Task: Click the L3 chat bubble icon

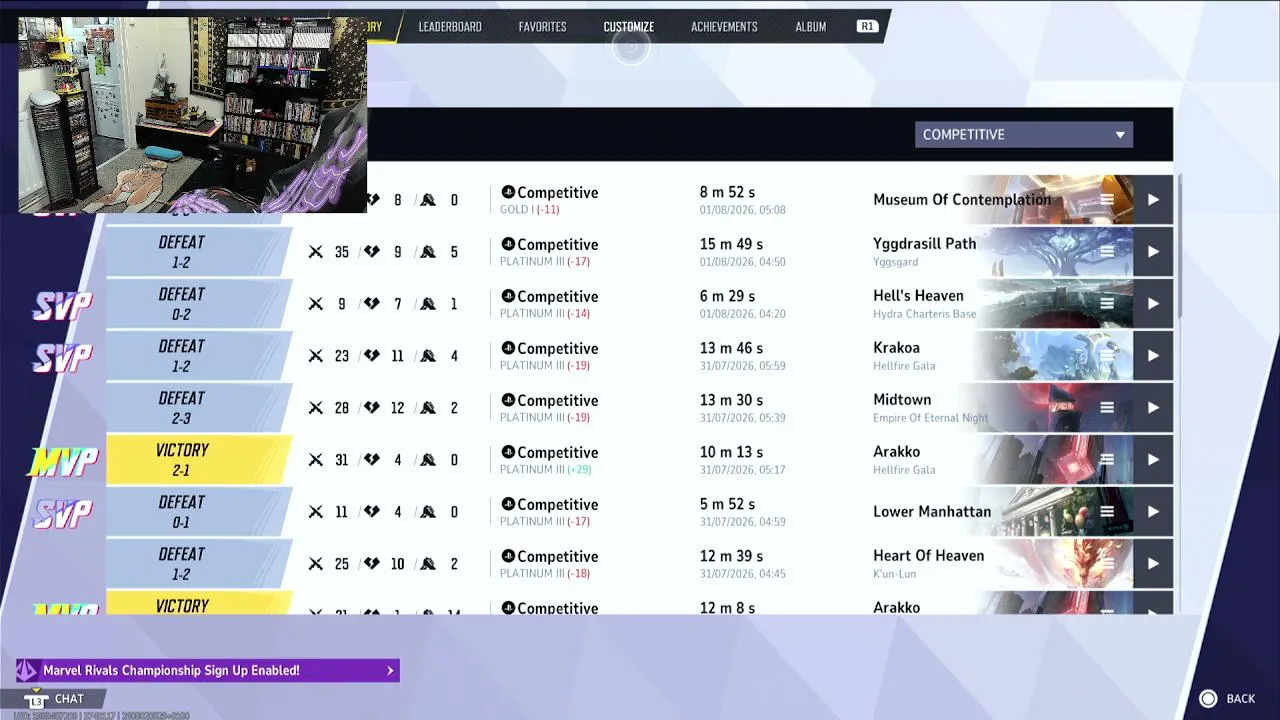Action: (x=36, y=699)
